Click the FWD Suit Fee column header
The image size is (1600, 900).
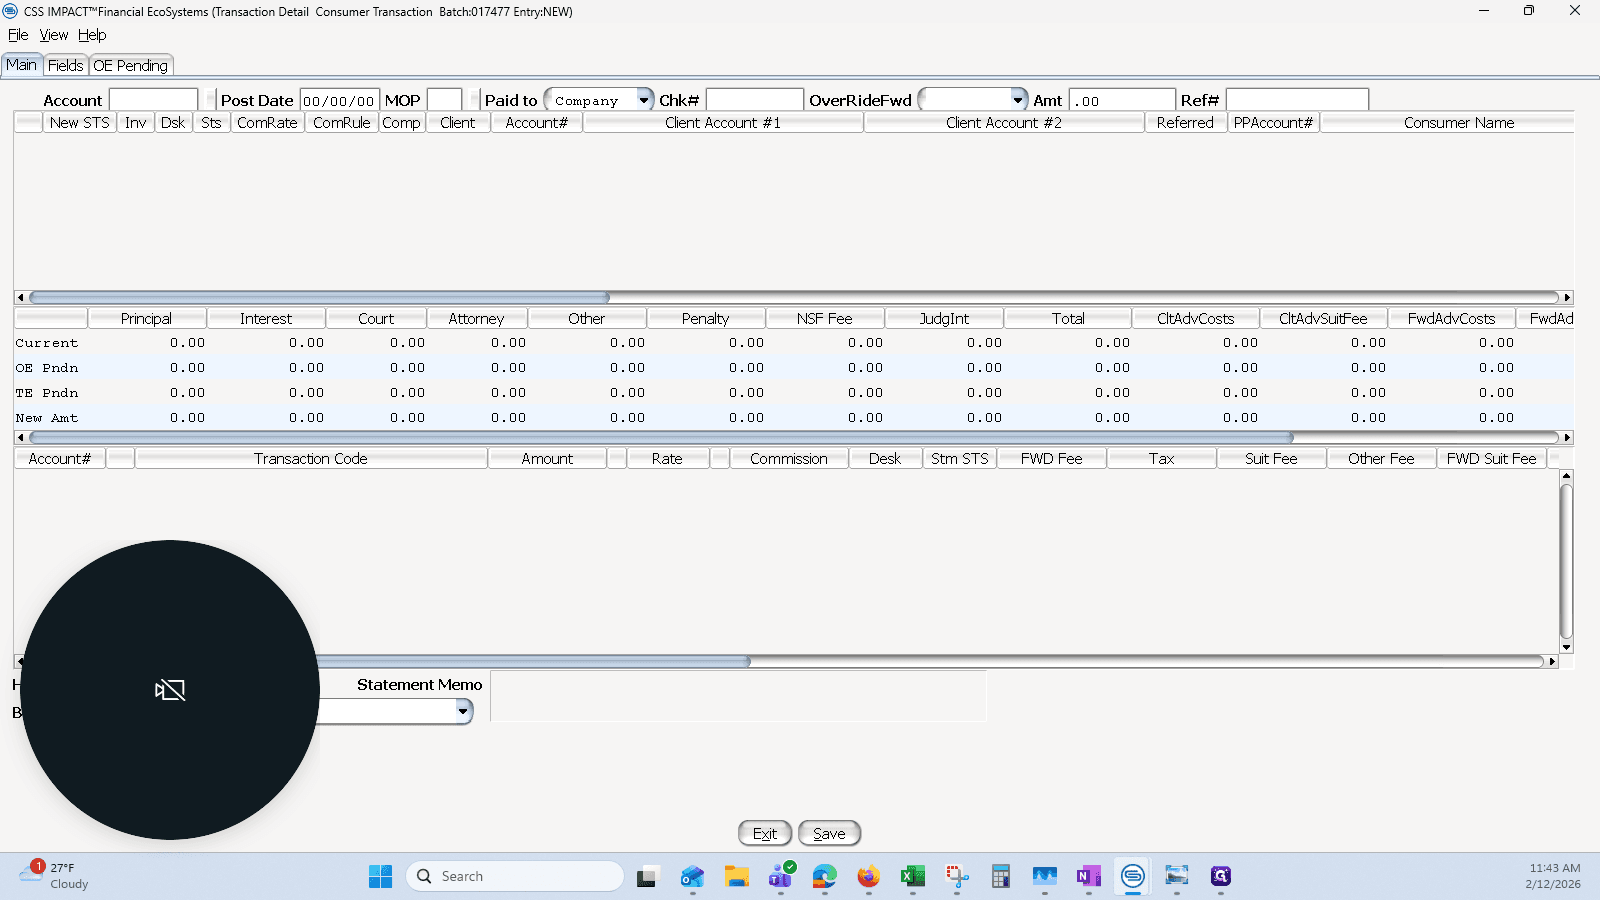[1491, 459]
